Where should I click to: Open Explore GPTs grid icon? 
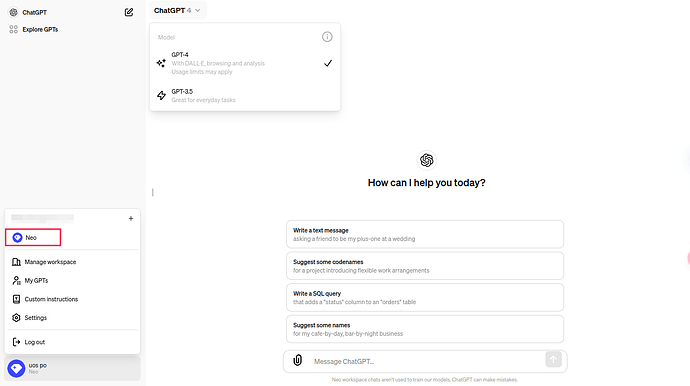coord(14,29)
